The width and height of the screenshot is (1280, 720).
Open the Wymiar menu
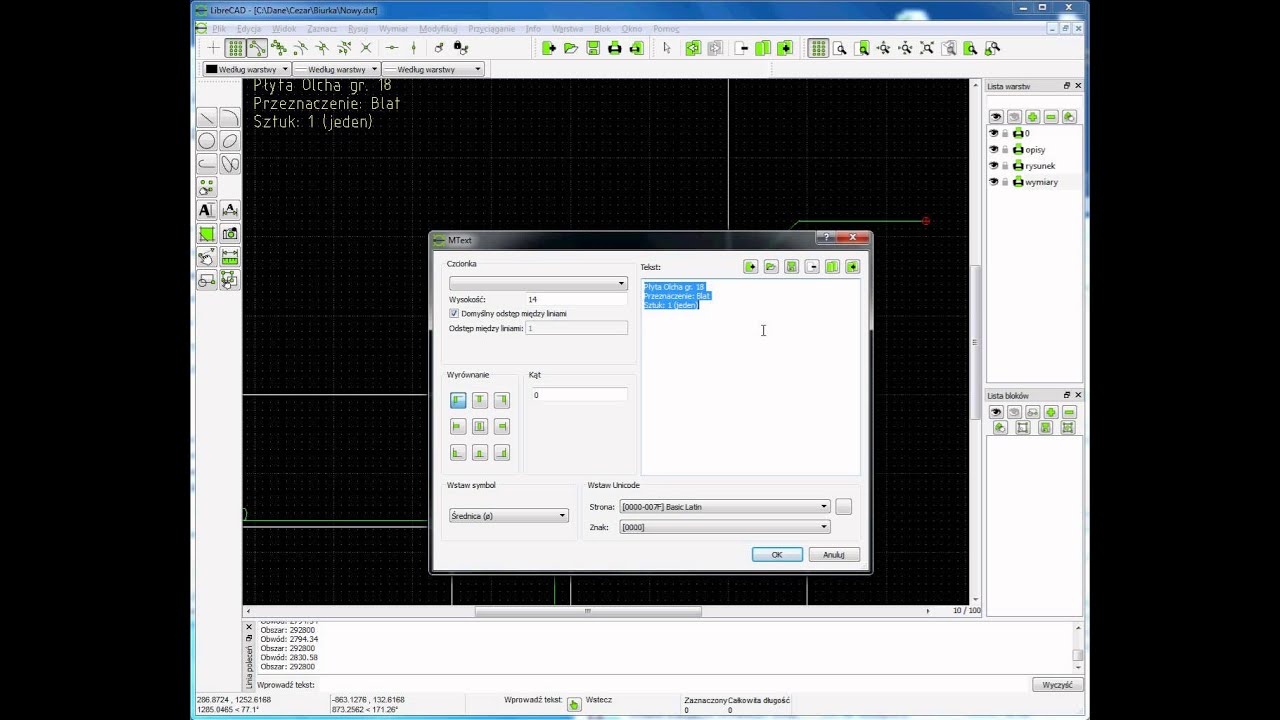[x=393, y=29]
